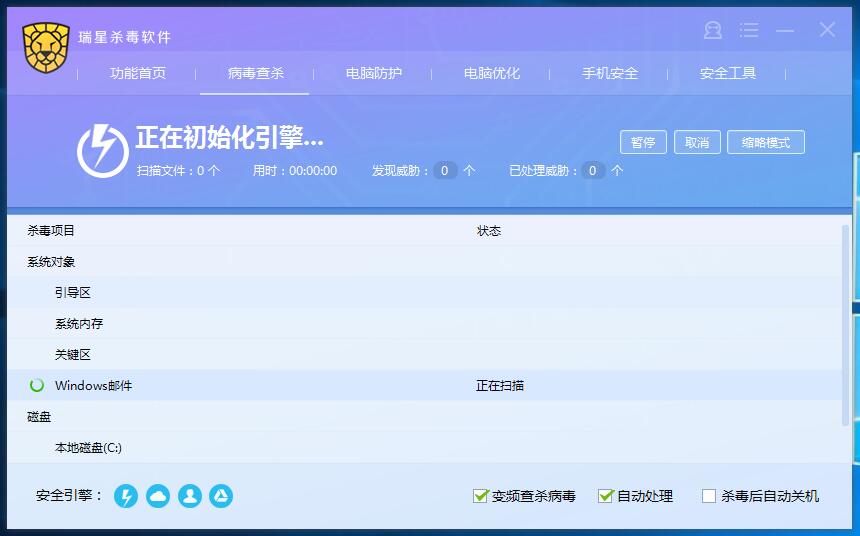Switch to 缩略模式 compact view
This screenshot has height=536, width=860.
coord(766,142)
